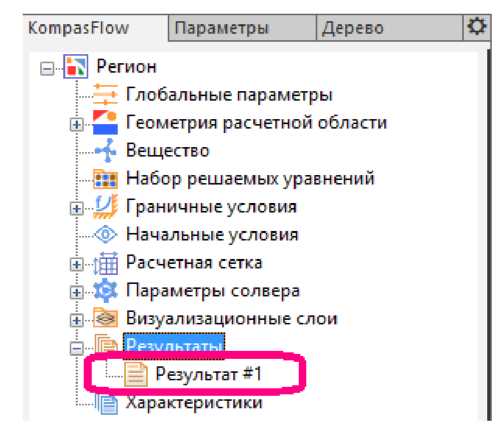Click the Расчетная сетка grid icon
Viewport: 502px width, 442px height.
pyautogui.click(x=105, y=263)
